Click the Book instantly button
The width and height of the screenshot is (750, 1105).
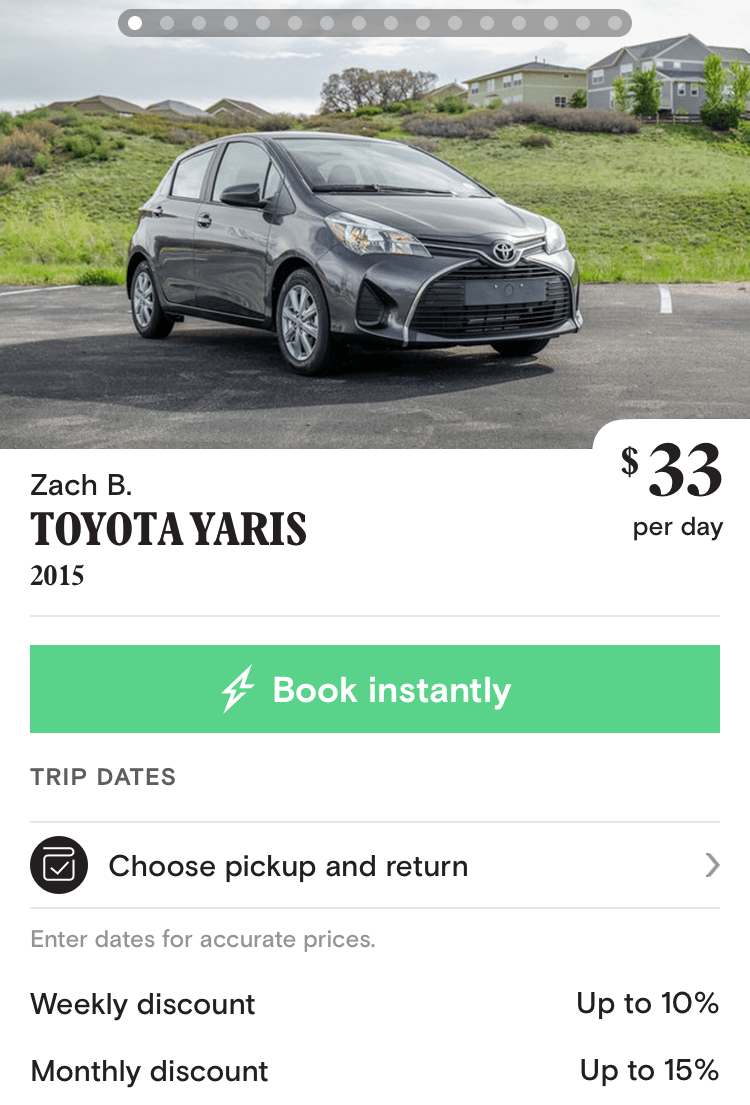[x=375, y=689]
